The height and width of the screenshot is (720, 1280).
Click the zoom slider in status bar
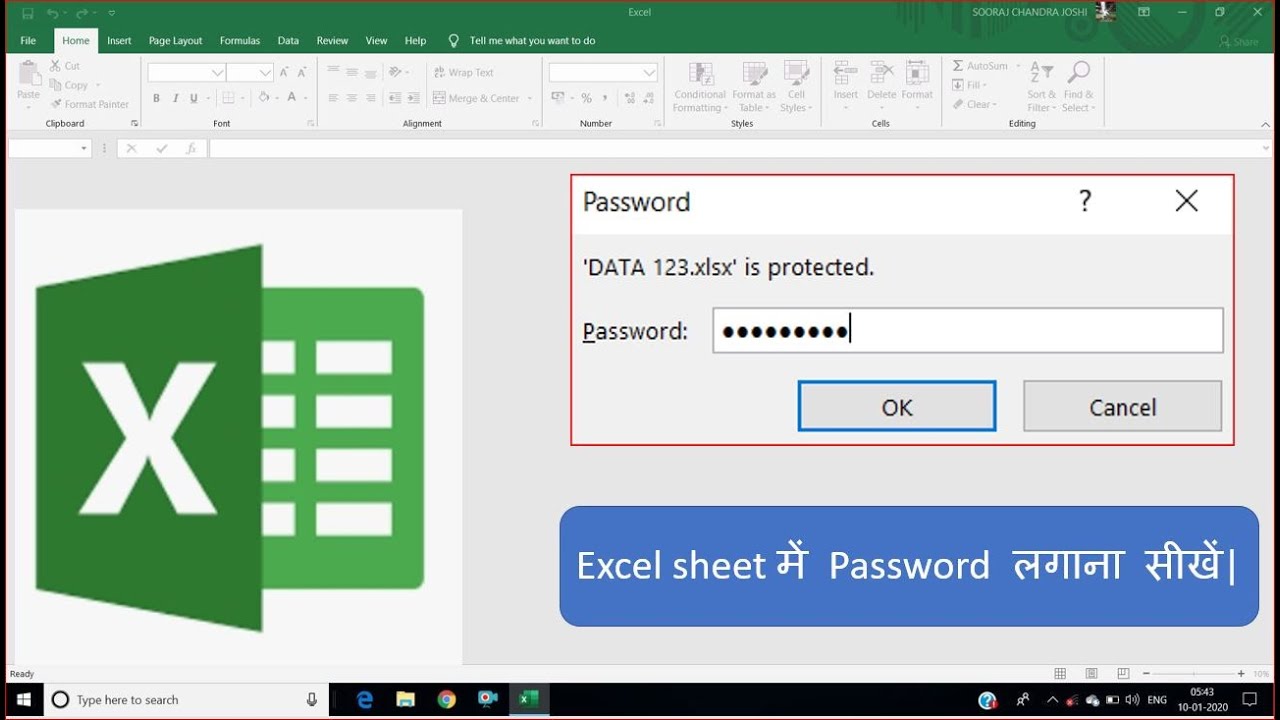1194,674
